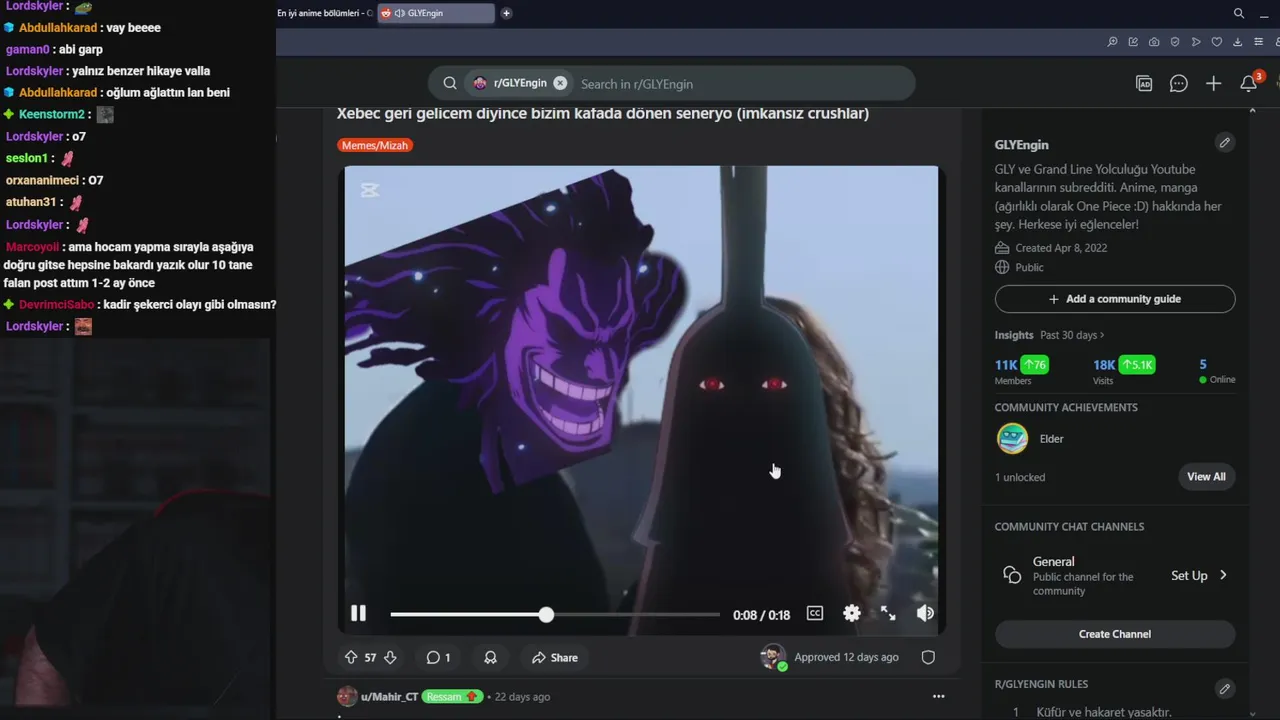Click Keenstorm2 username in chat overlay
Screen dimensions: 1280x720
[x=52, y=115]
